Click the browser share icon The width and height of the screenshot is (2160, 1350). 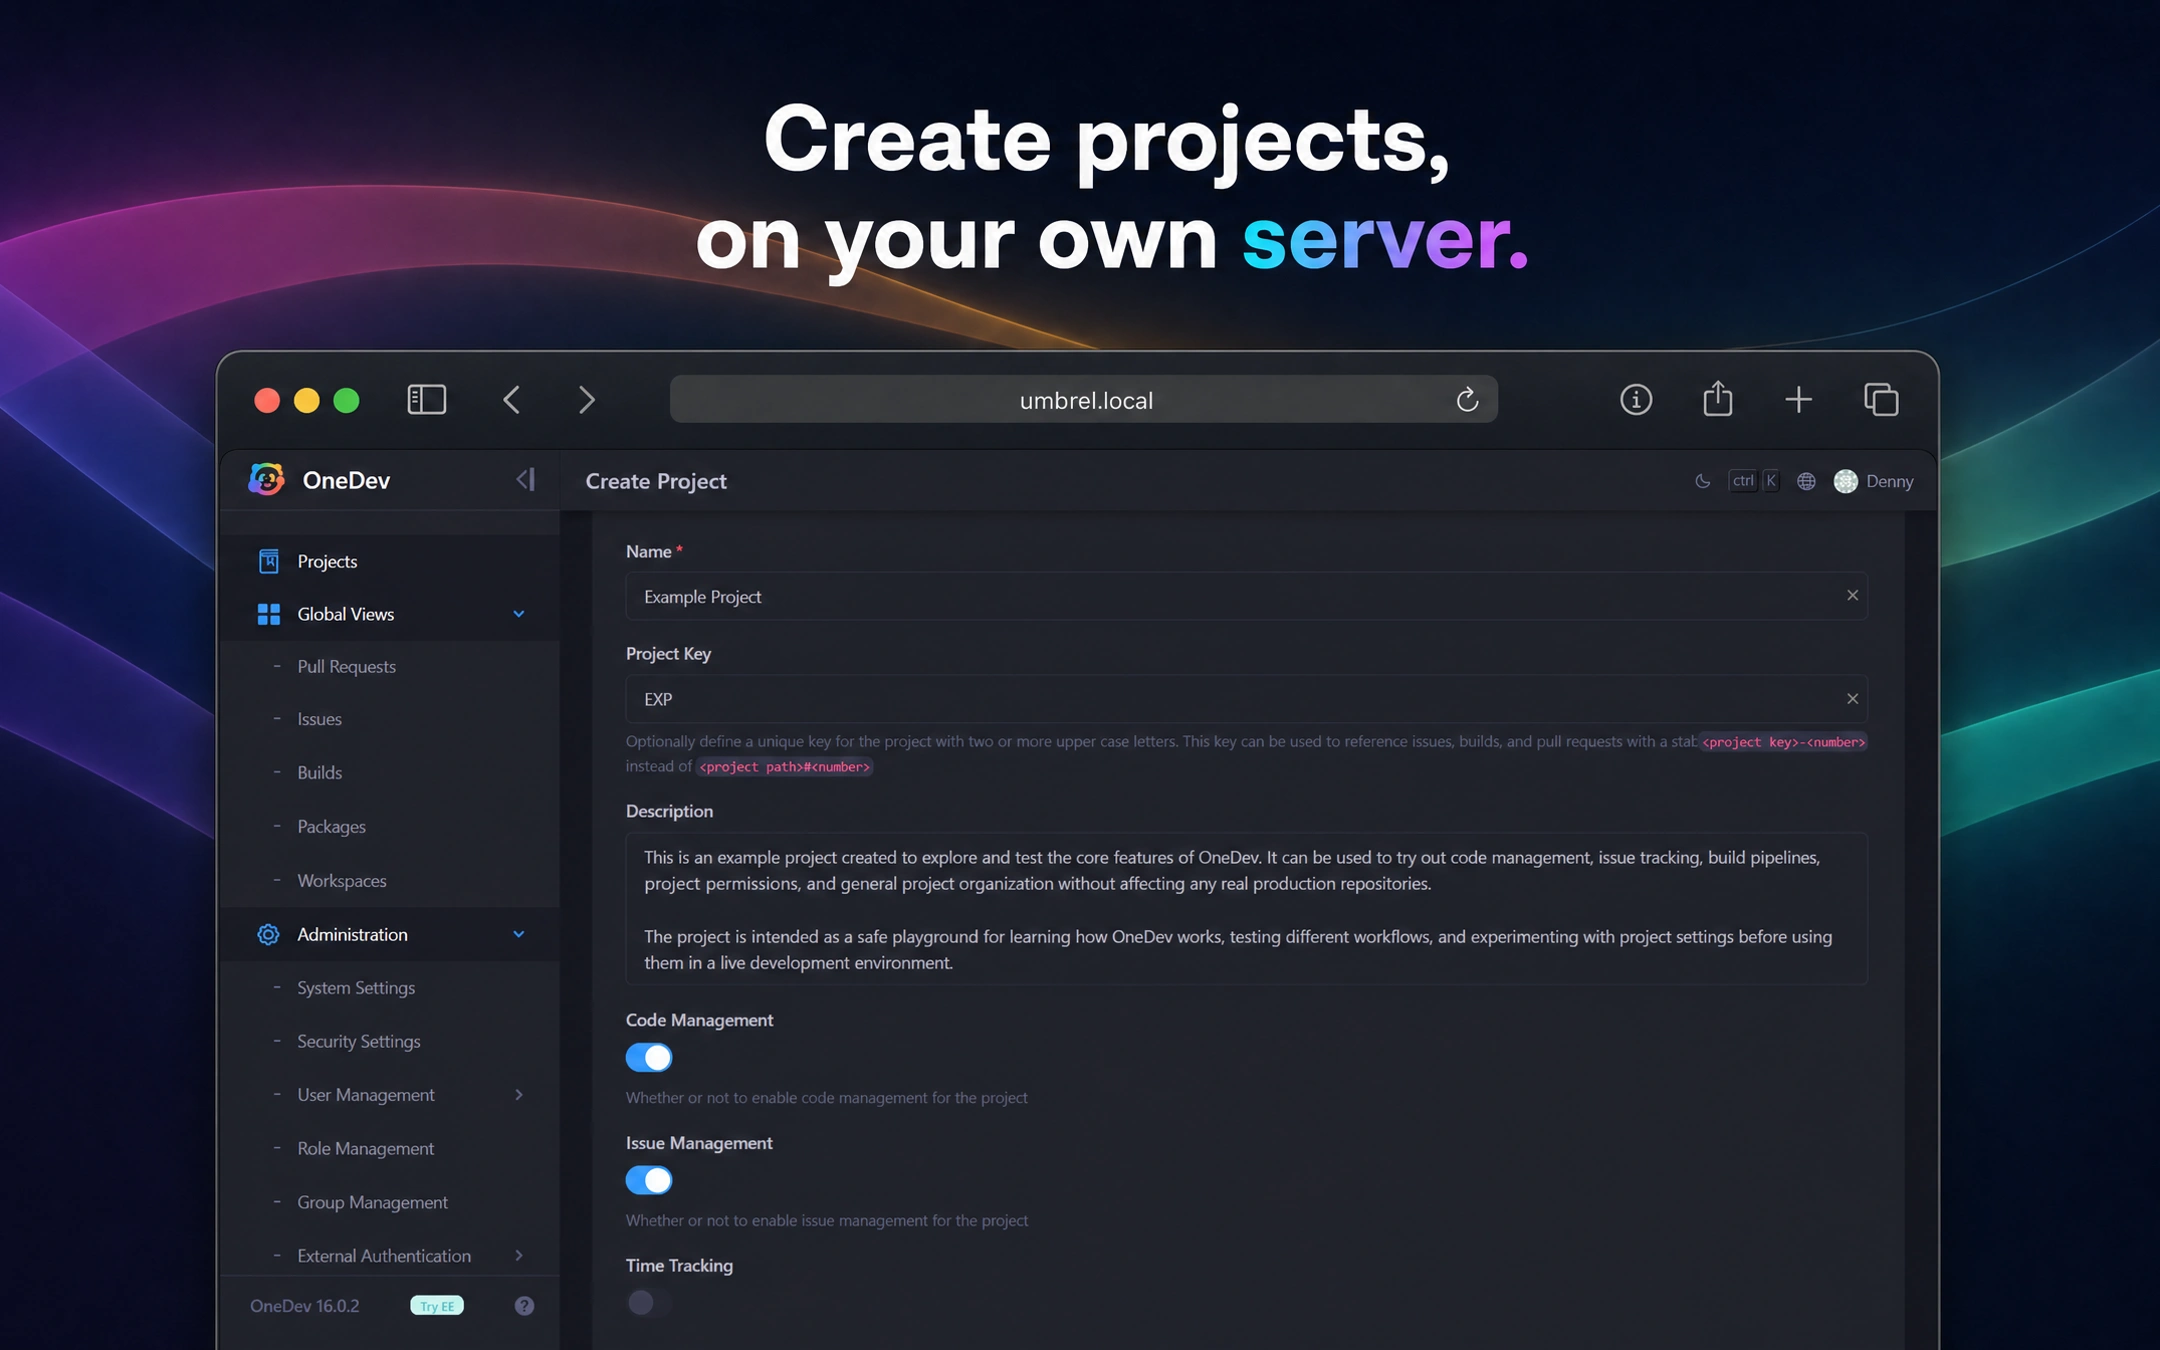[x=1718, y=398]
